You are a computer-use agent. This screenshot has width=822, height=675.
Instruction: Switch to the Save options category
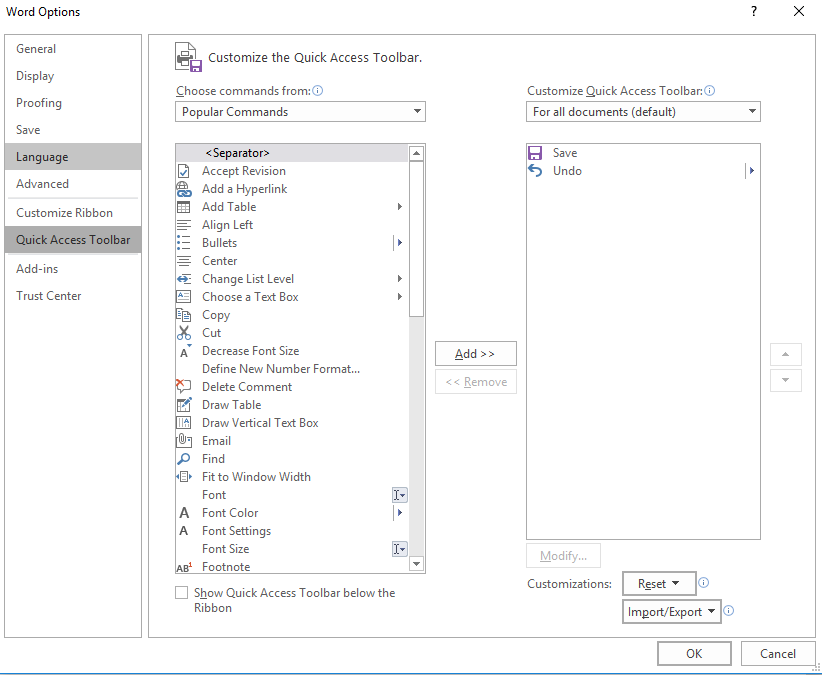(x=73, y=130)
